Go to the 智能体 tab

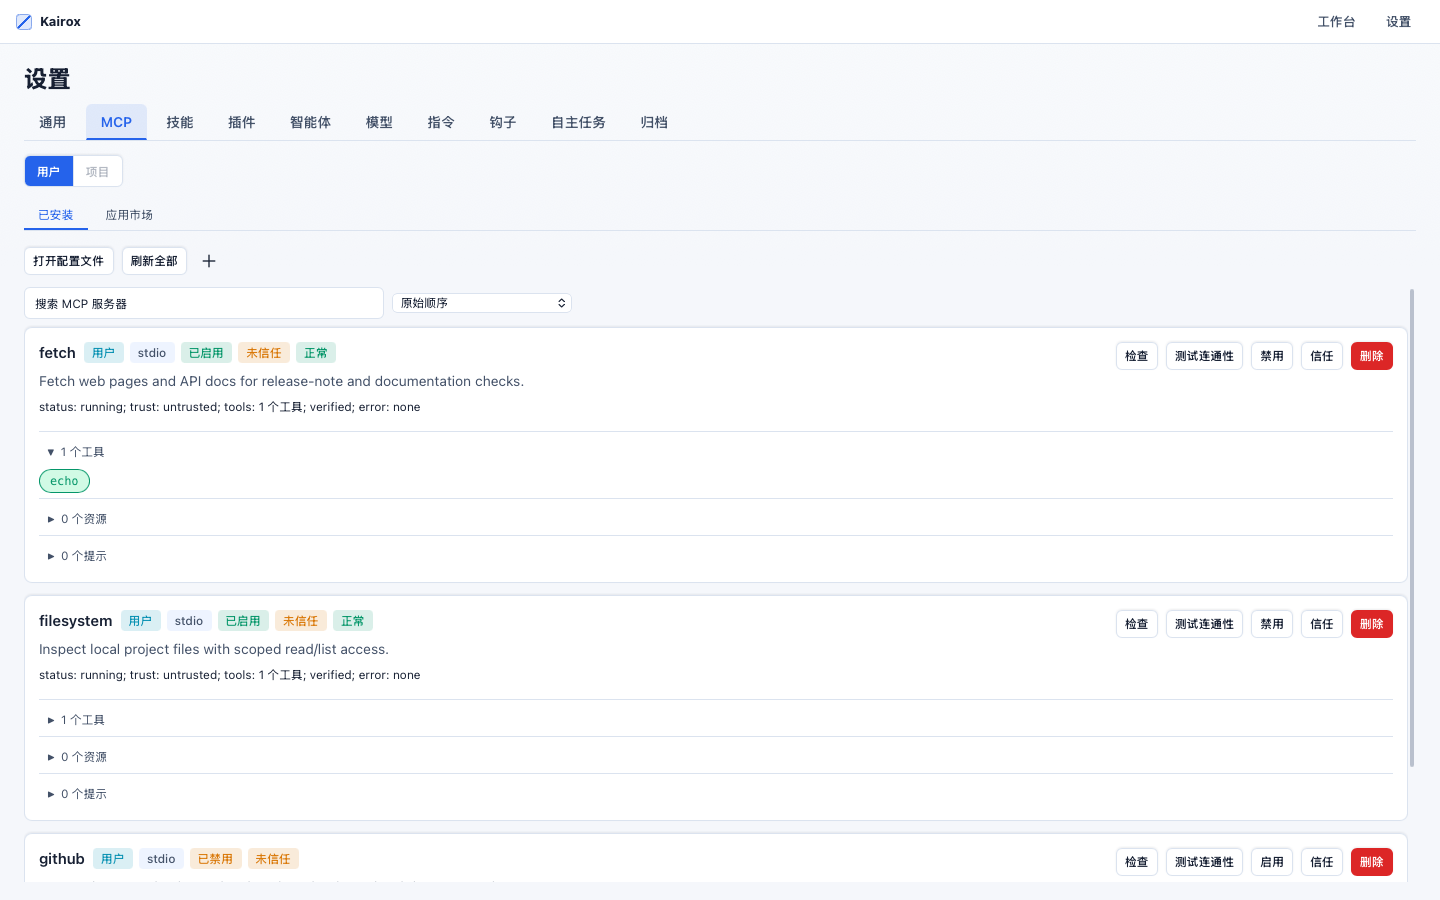(x=310, y=122)
